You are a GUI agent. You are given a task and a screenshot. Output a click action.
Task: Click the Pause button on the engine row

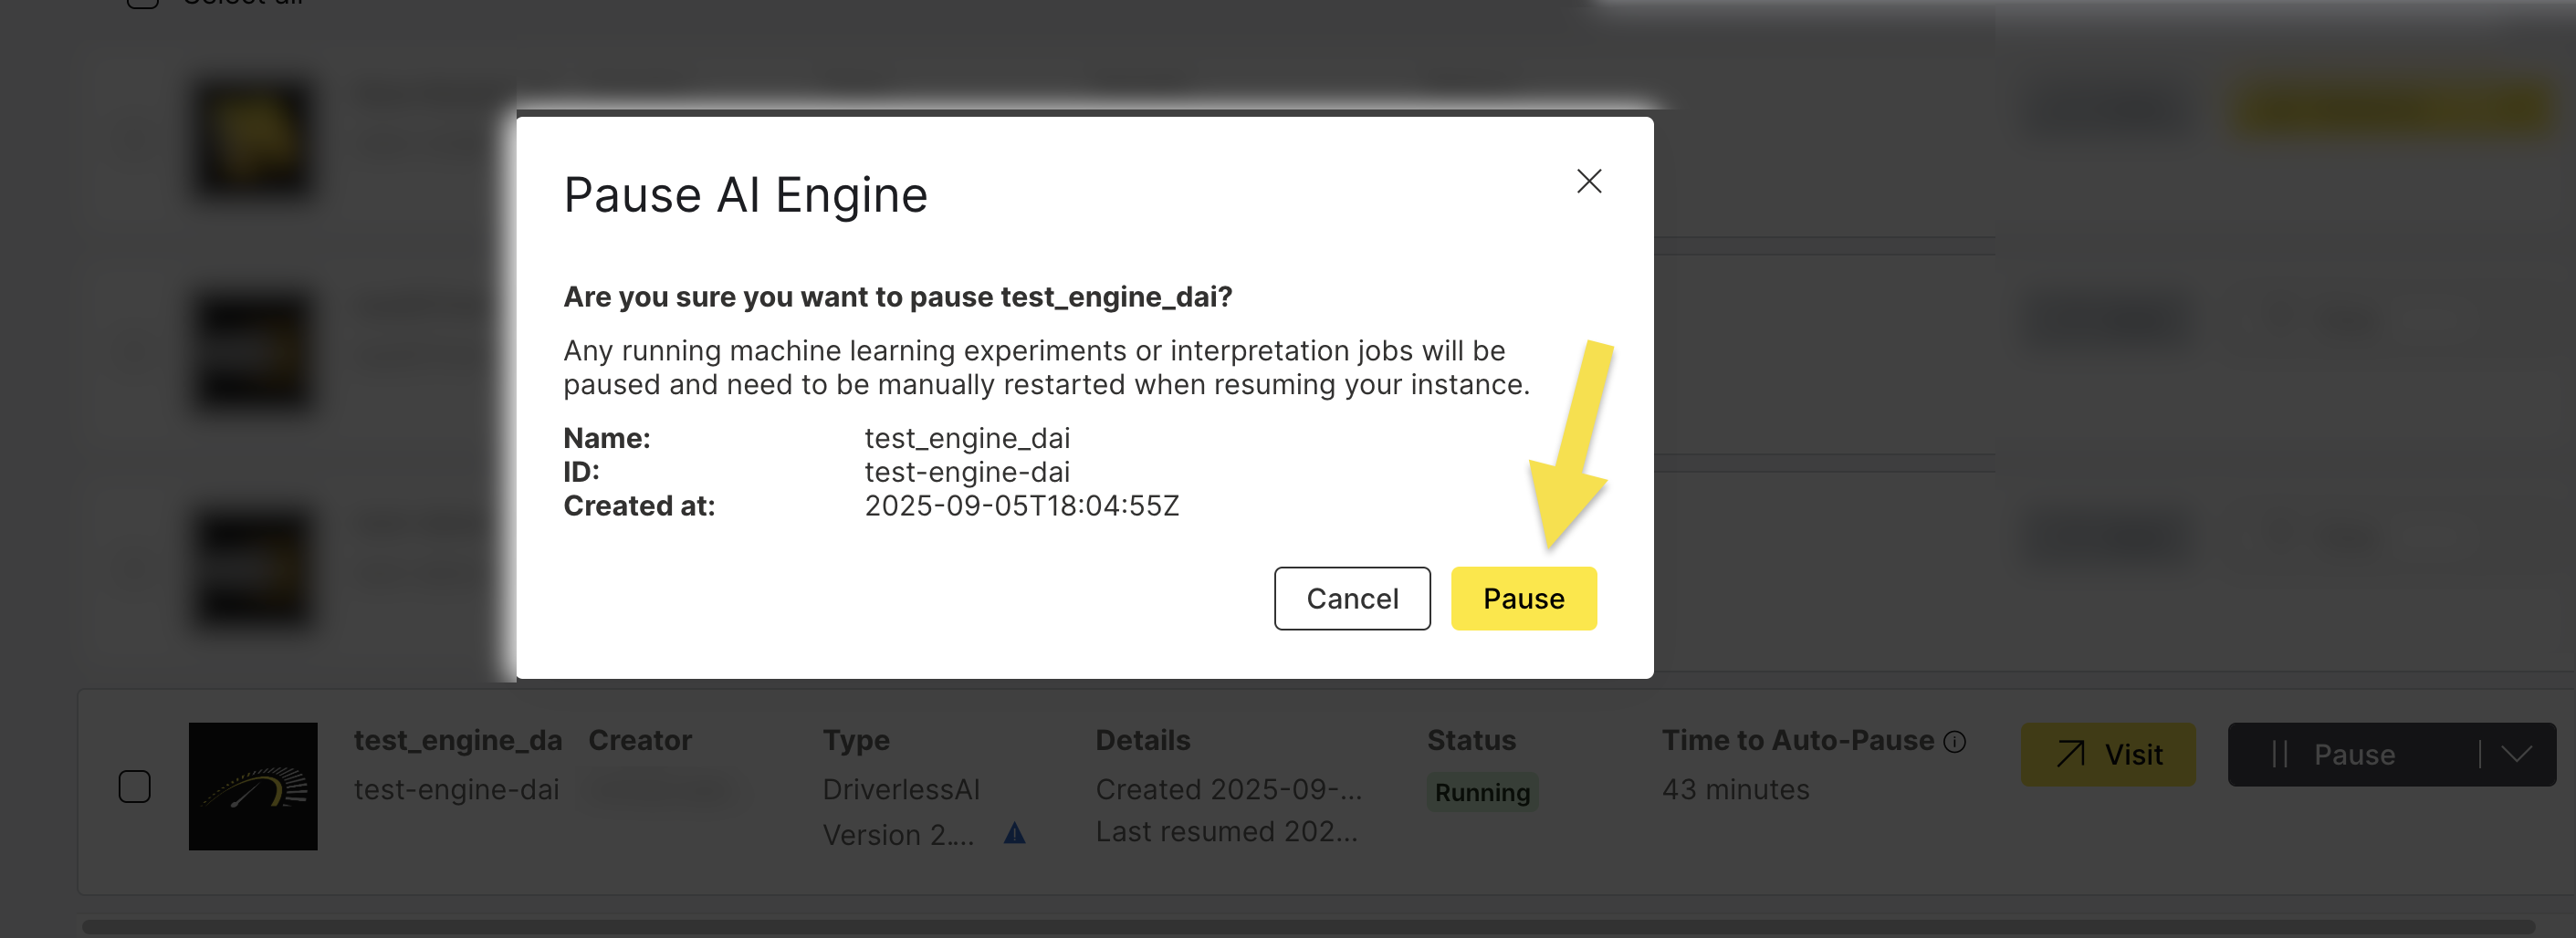(2355, 754)
